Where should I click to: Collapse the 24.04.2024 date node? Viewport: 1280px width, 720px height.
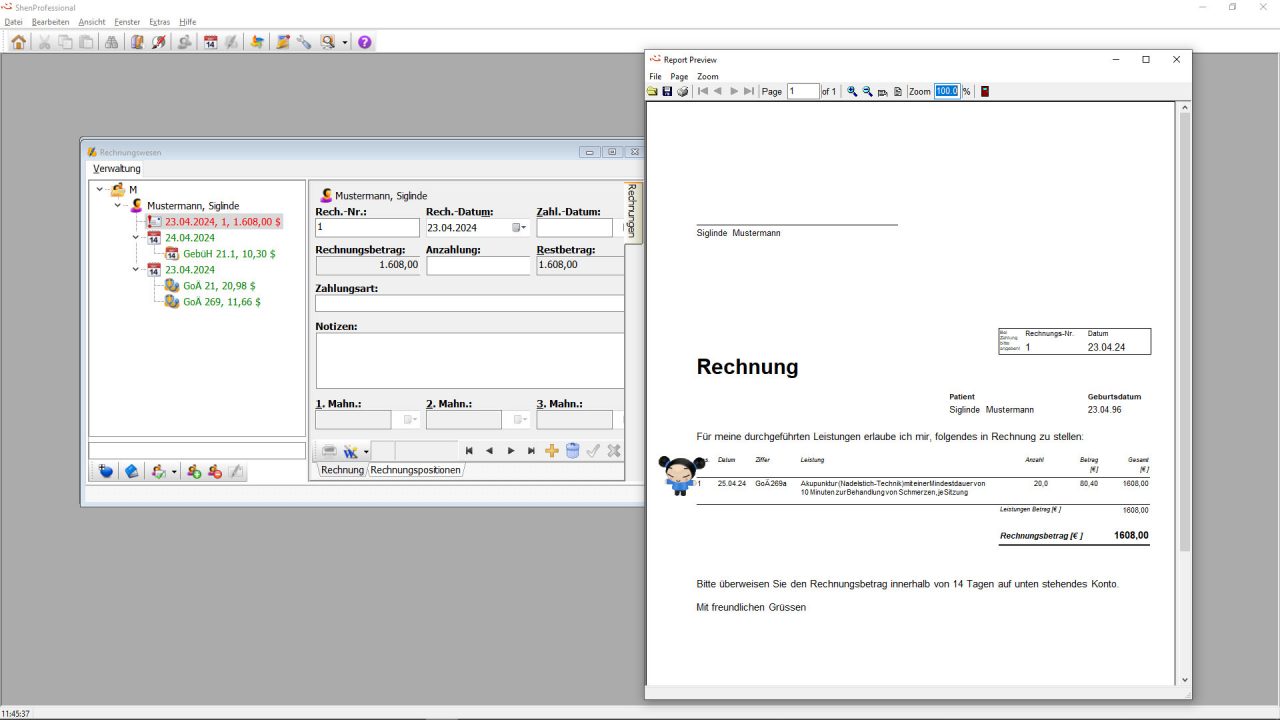136,238
